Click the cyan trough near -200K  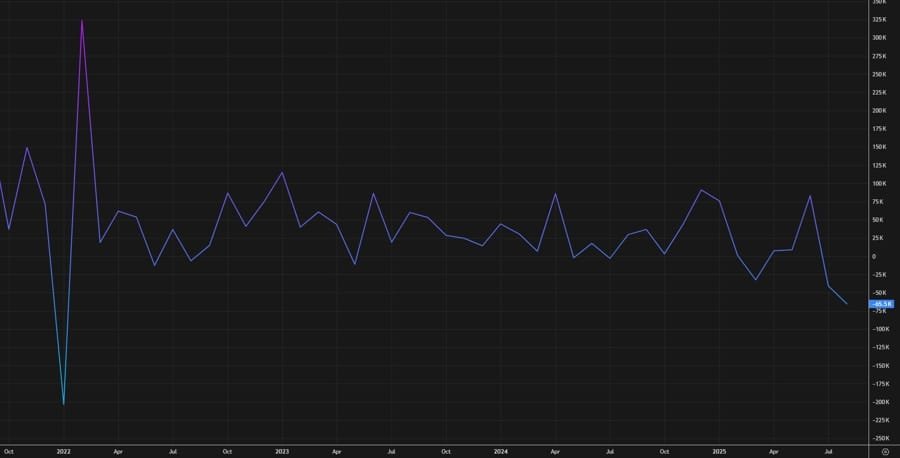pyautogui.click(x=64, y=404)
